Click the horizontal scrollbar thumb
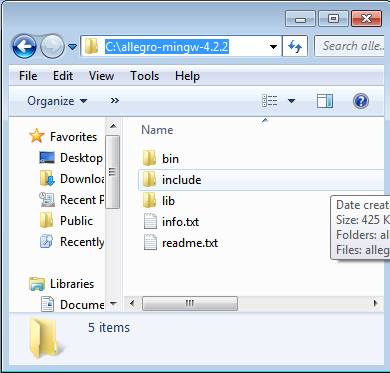This screenshot has width=390, height=373. pyautogui.click(x=190, y=303)
